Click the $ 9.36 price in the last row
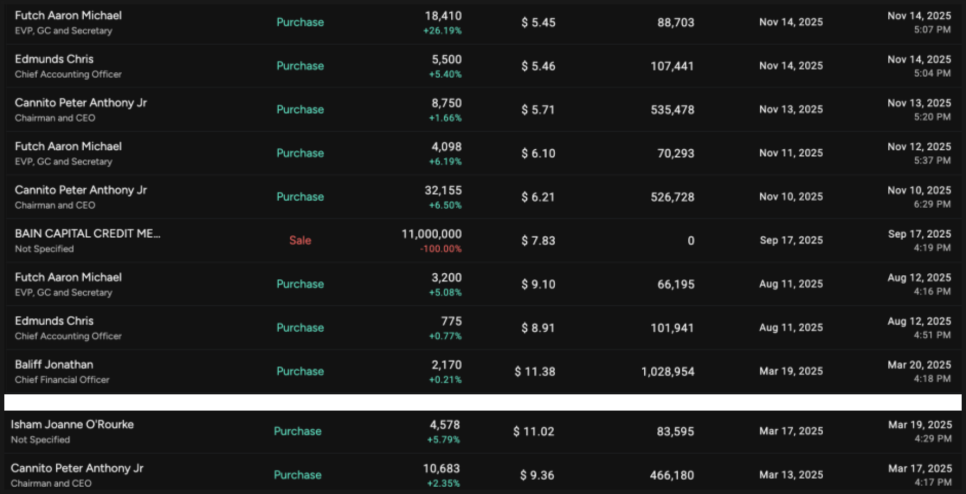This screenshot has height=494, width=966. (x=538, y=475)
